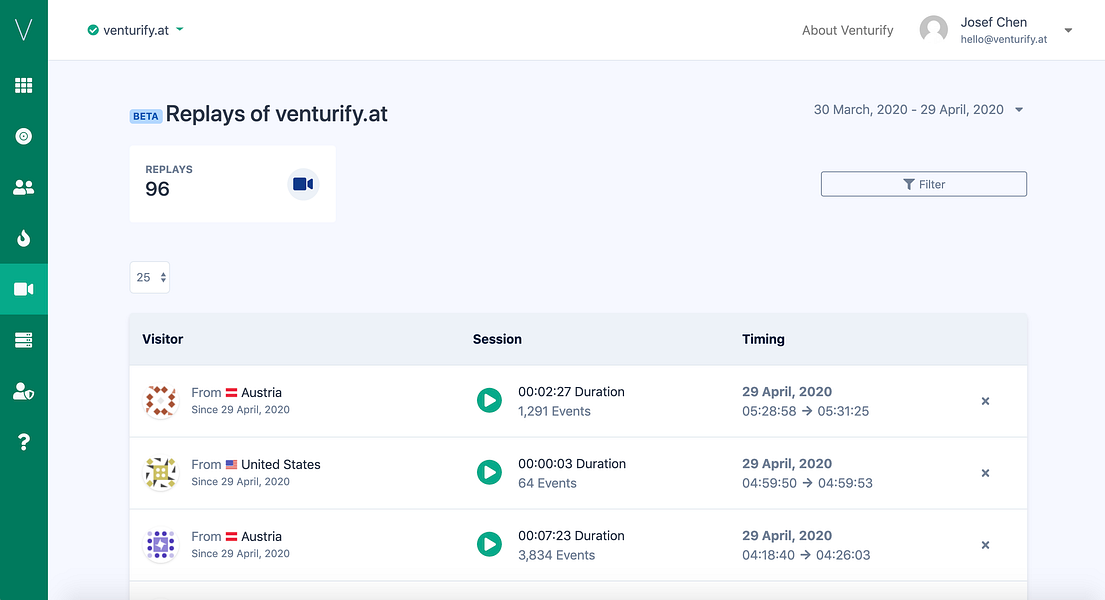
Task: Open the About Venturify link
Action: [x=848, y=30]
